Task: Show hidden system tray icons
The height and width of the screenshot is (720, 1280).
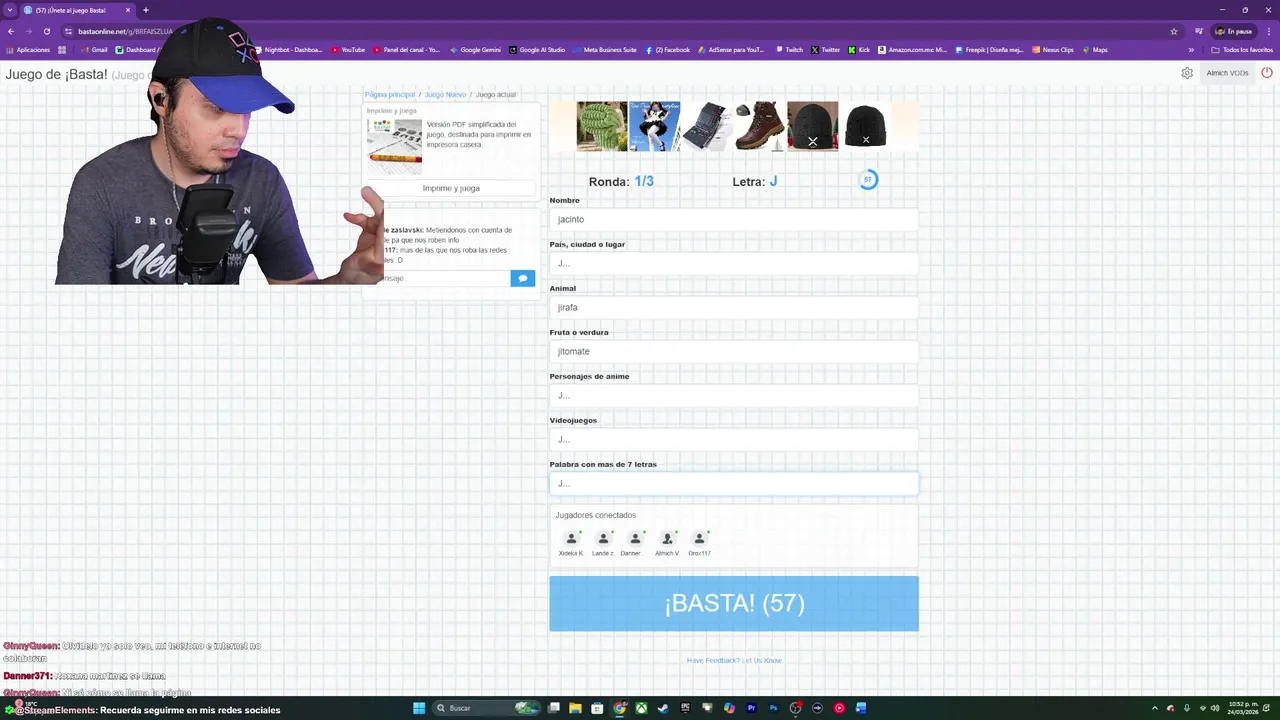Action: [1155, 708]
